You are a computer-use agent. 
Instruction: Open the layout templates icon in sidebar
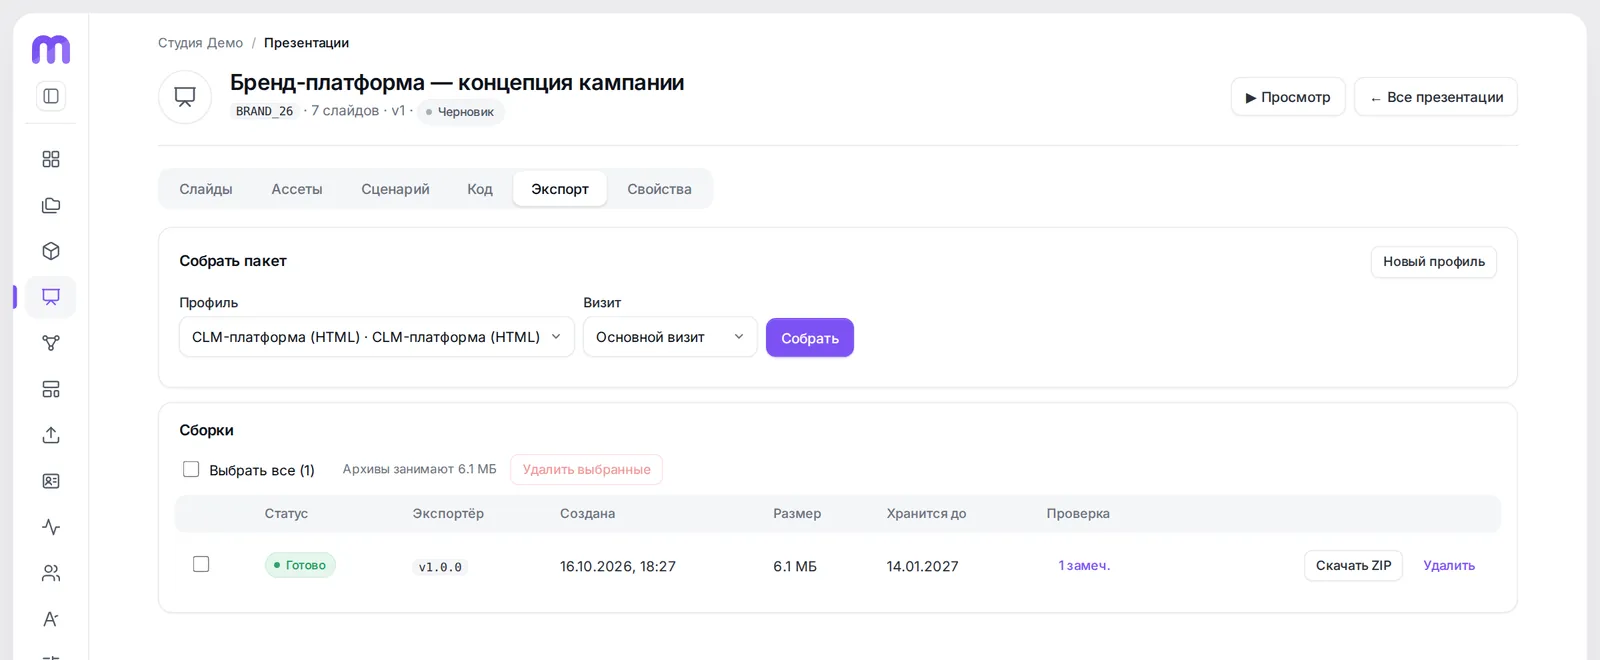click(x=51, y=389)
